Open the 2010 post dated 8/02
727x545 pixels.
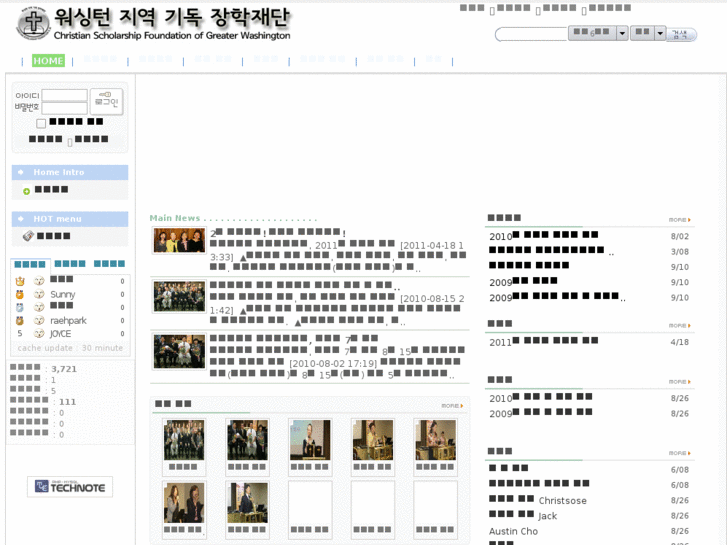tap(543, 236)
